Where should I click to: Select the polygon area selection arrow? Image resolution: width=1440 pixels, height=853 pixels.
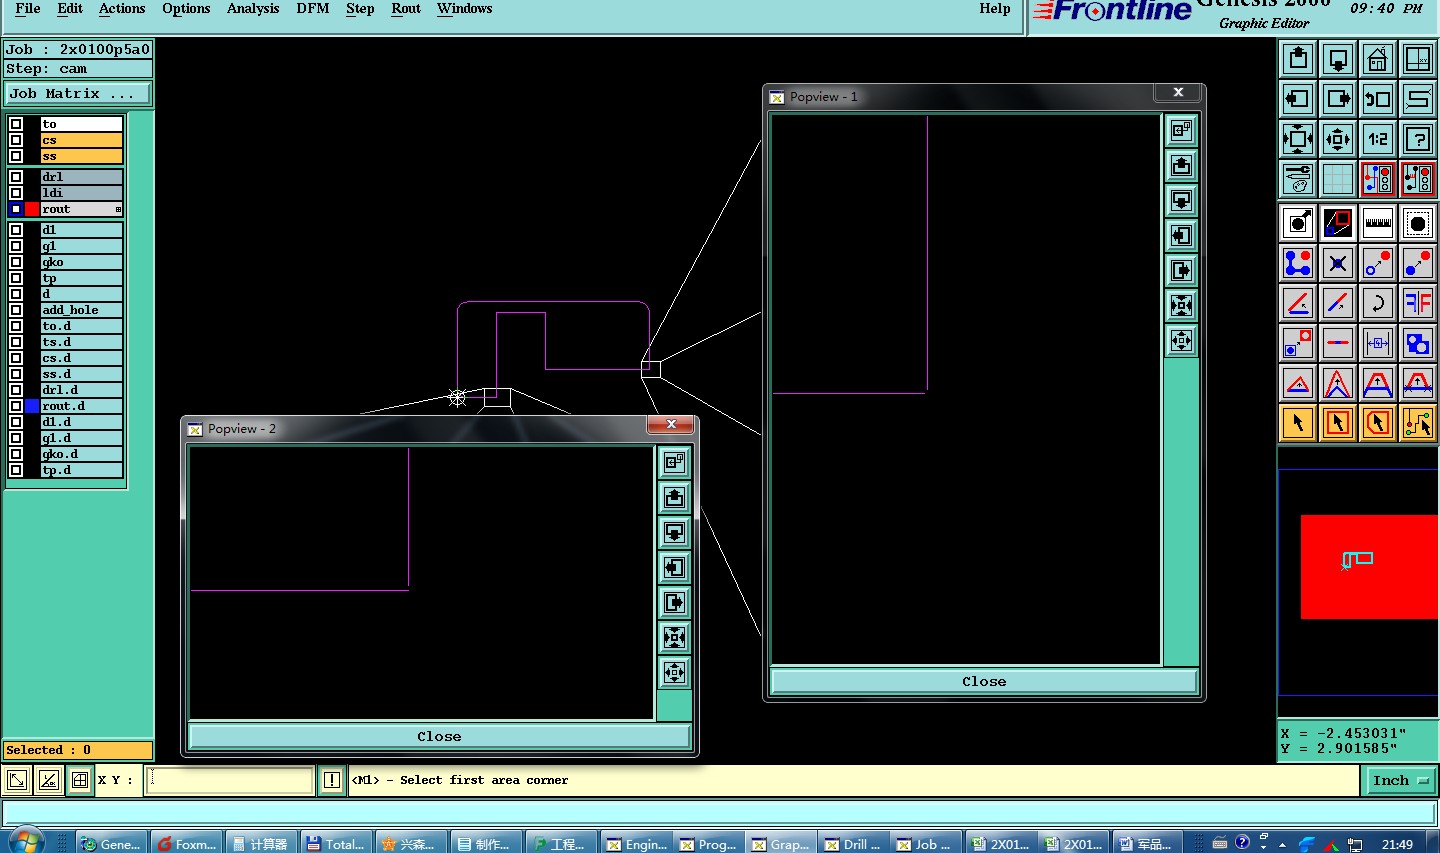[x=1378, y=423]
